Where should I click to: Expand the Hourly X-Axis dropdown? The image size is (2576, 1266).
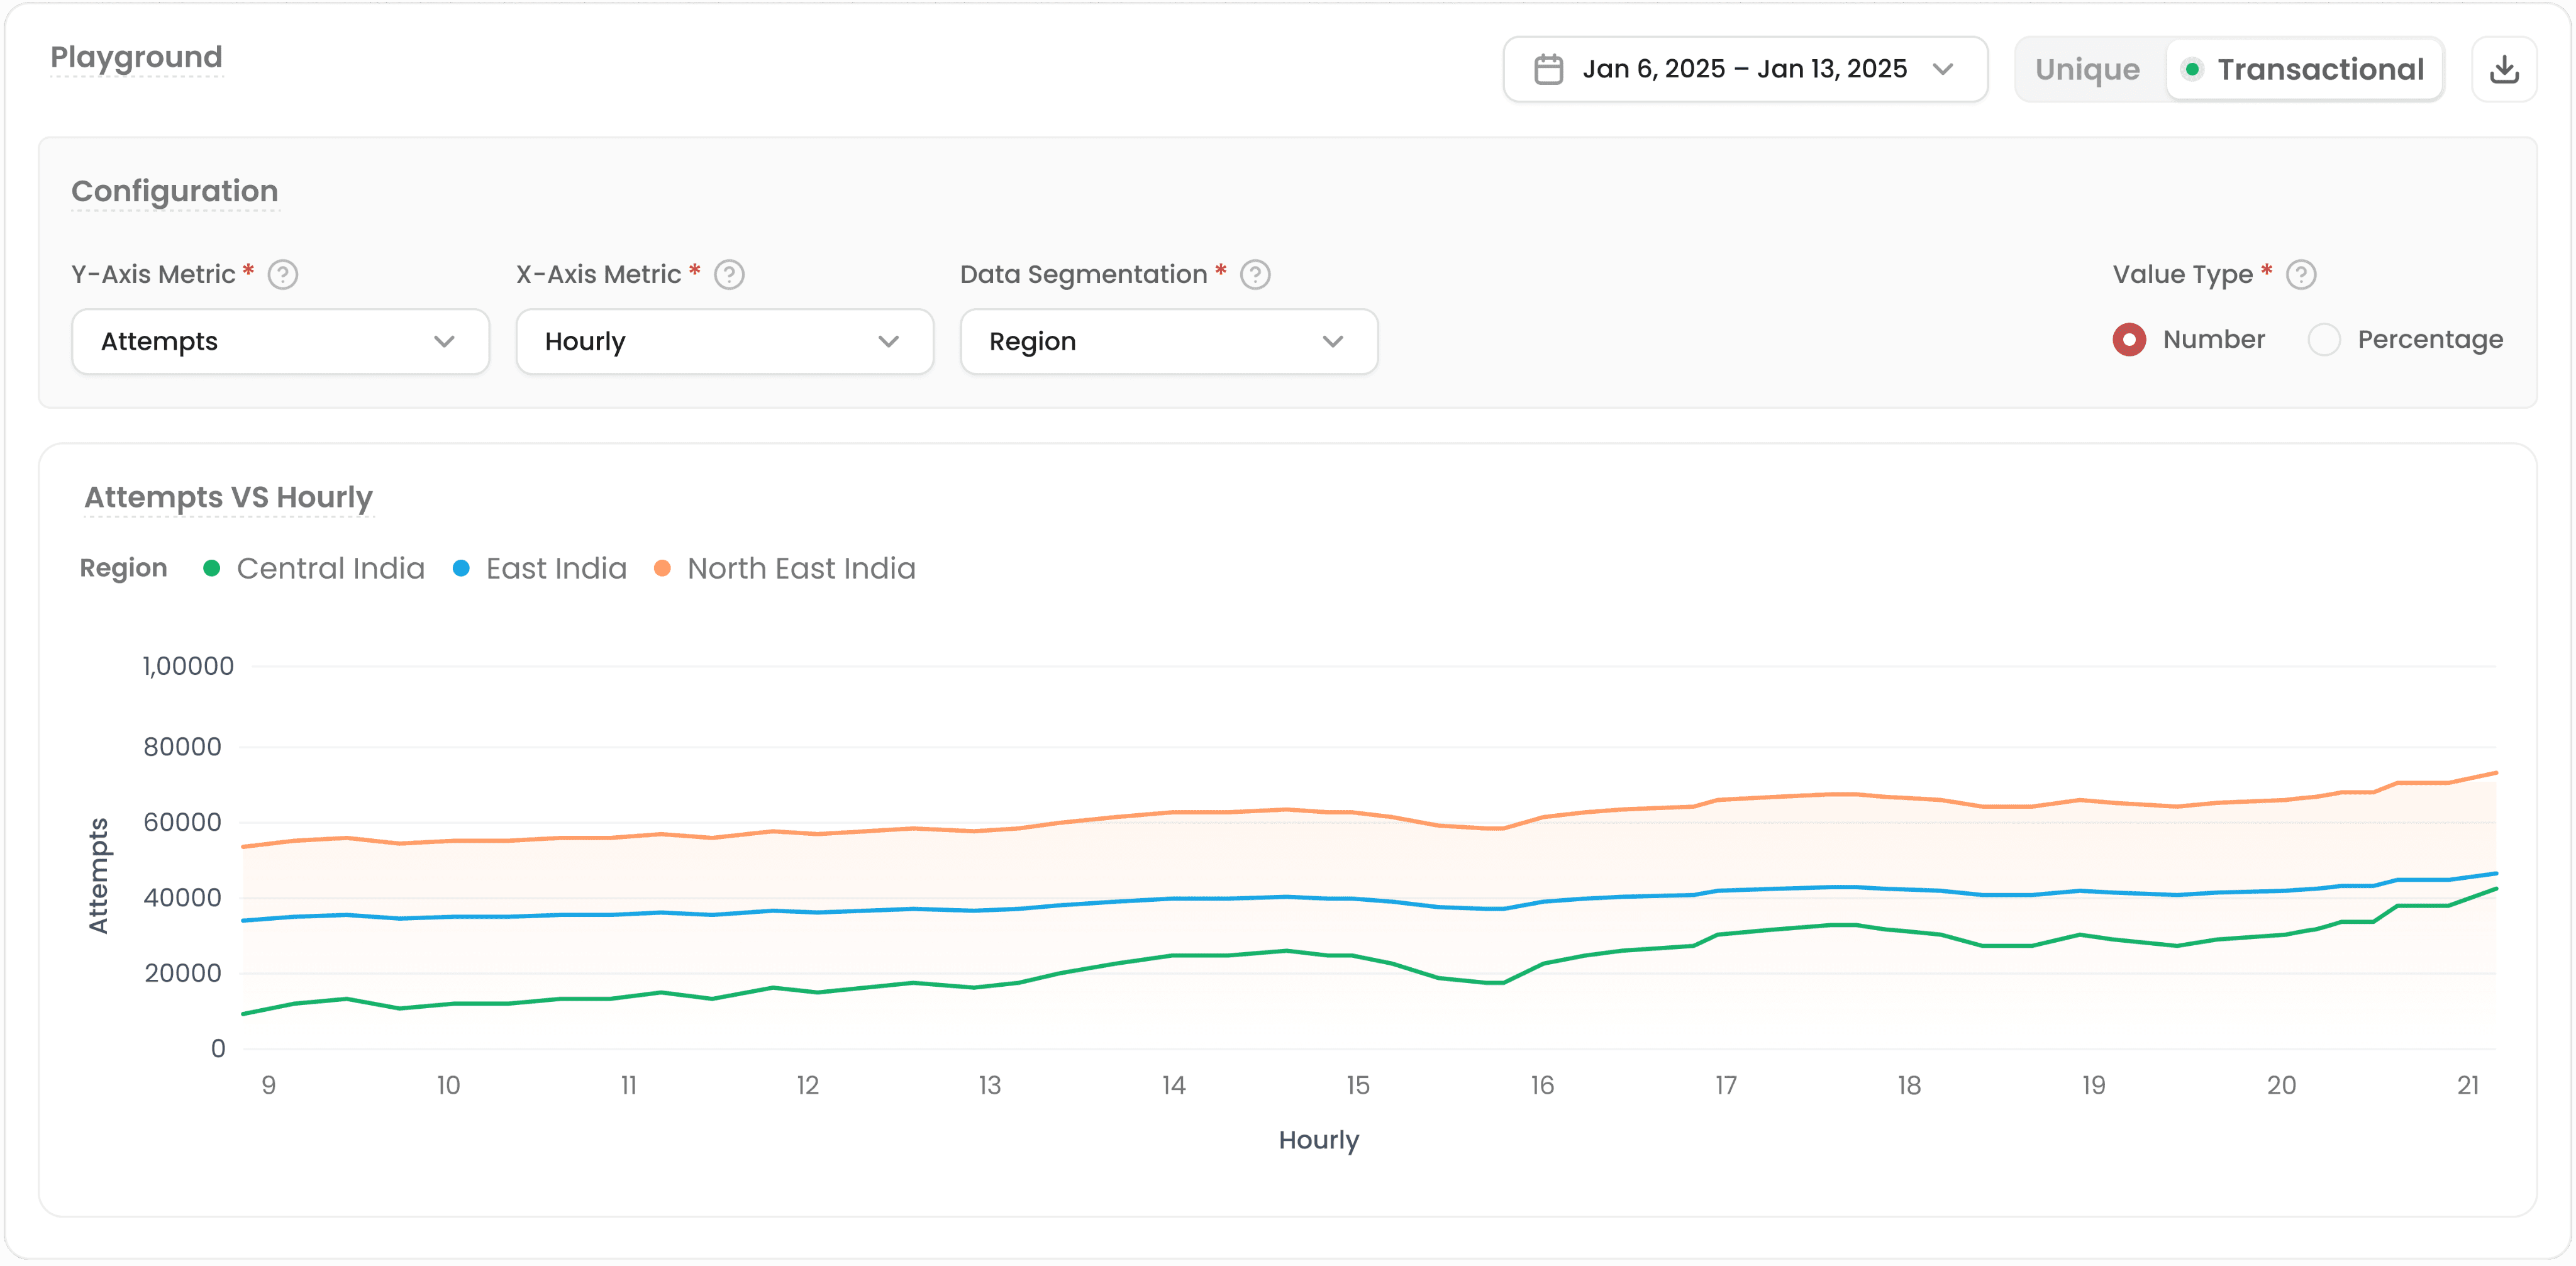point(724,341)
